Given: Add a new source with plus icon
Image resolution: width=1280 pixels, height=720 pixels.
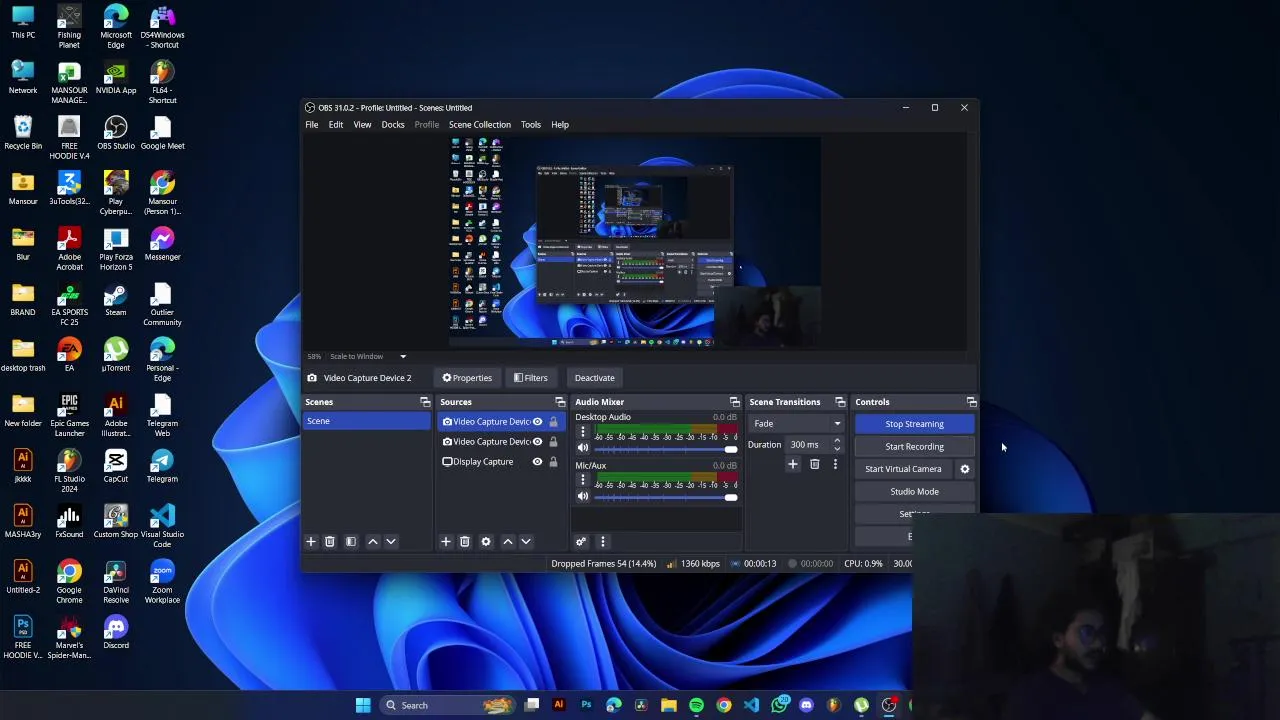Looking at the screenshot, I should click(x=446, y=541).
